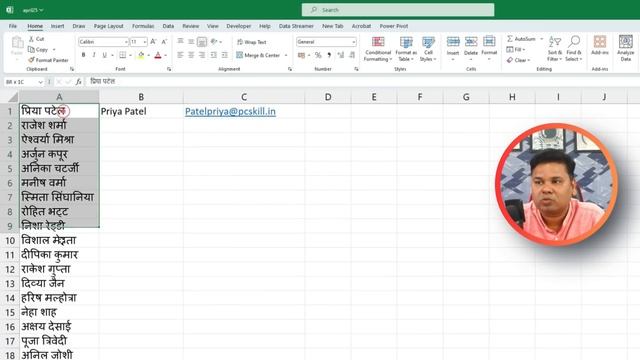Select column C header
Image resolution: width=640 pixels, height=360 pixels.
(244, 97)
